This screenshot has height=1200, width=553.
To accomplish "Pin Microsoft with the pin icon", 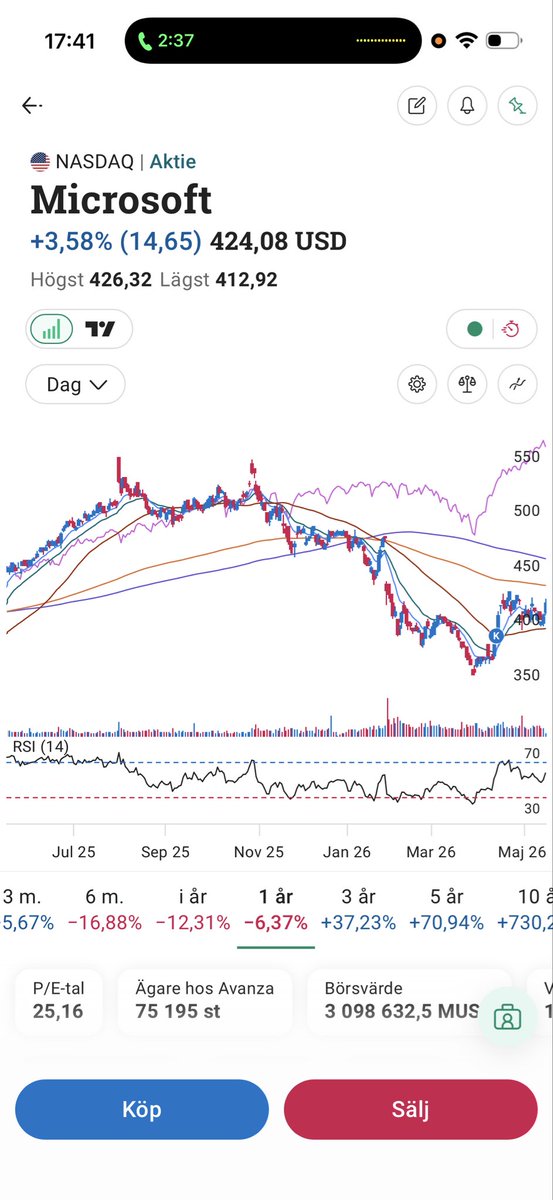I will coord(517,106).
